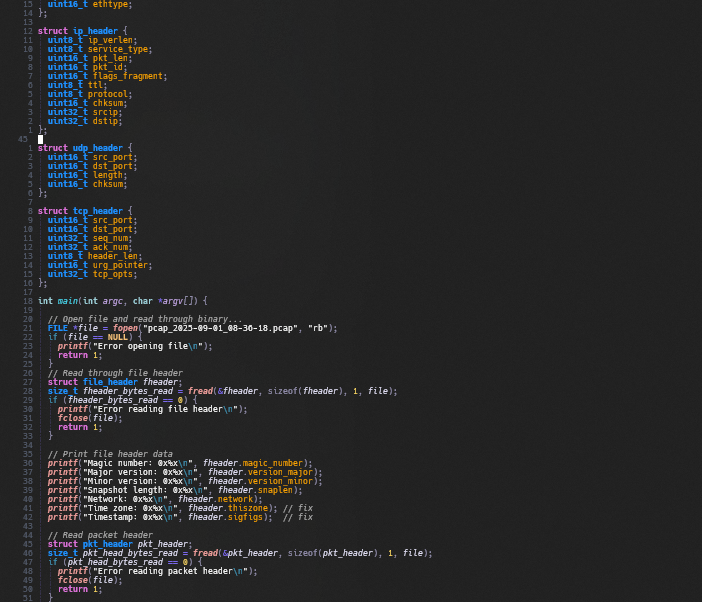Click the 'size_t fheader_bytes_read = fread' line

coord(223,391)
